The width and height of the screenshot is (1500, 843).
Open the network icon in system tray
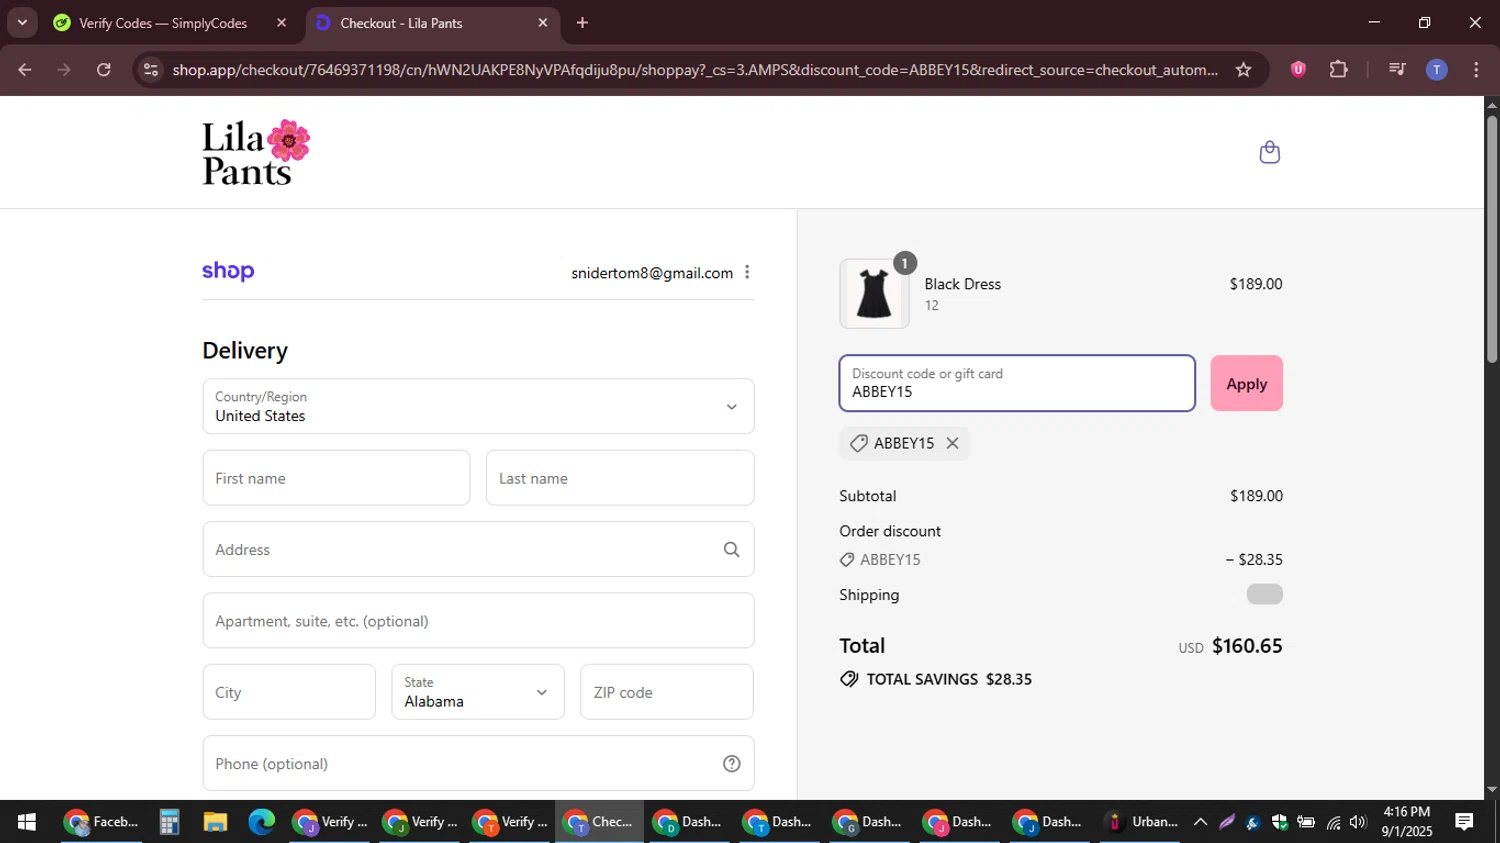[1332, 822]
